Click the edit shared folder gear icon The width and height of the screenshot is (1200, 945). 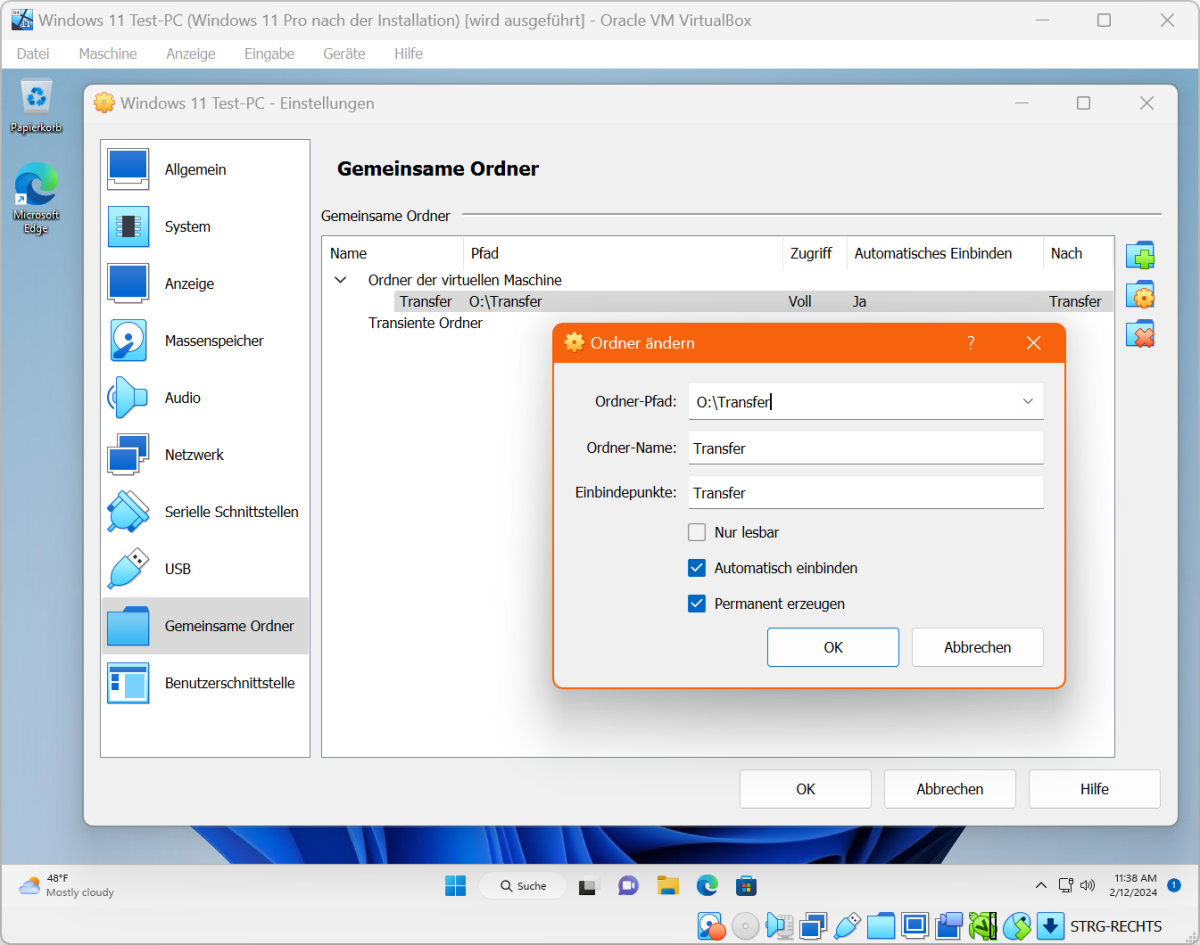[x=1140, y=295]
